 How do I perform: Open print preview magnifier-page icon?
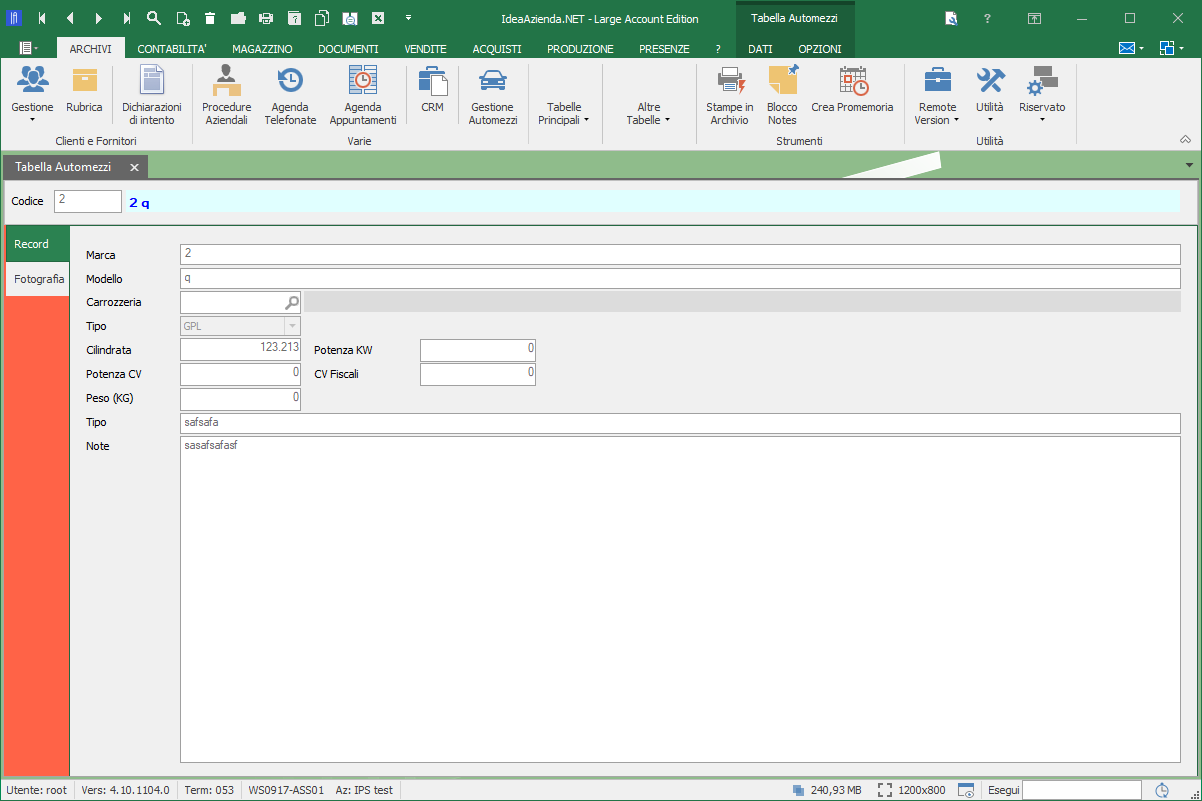coord(350,18)
